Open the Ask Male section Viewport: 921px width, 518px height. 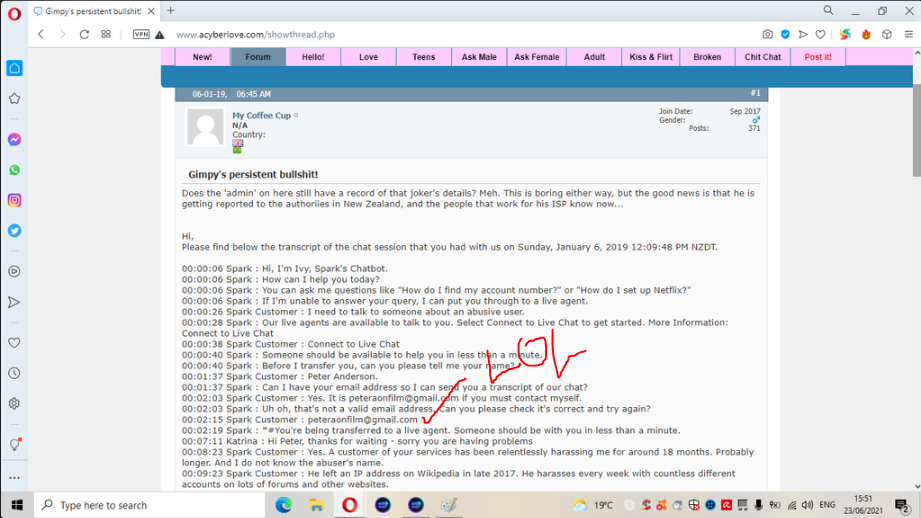pyautogui.click(x=479, y=57)
